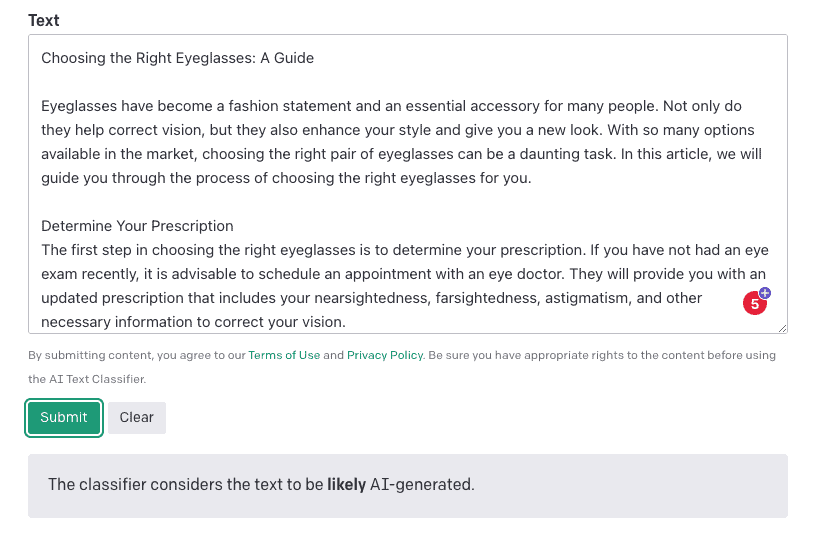Click "AI Text Classifier" in the disclaimer
Screen dimensions: 821x546
(88, 379)
